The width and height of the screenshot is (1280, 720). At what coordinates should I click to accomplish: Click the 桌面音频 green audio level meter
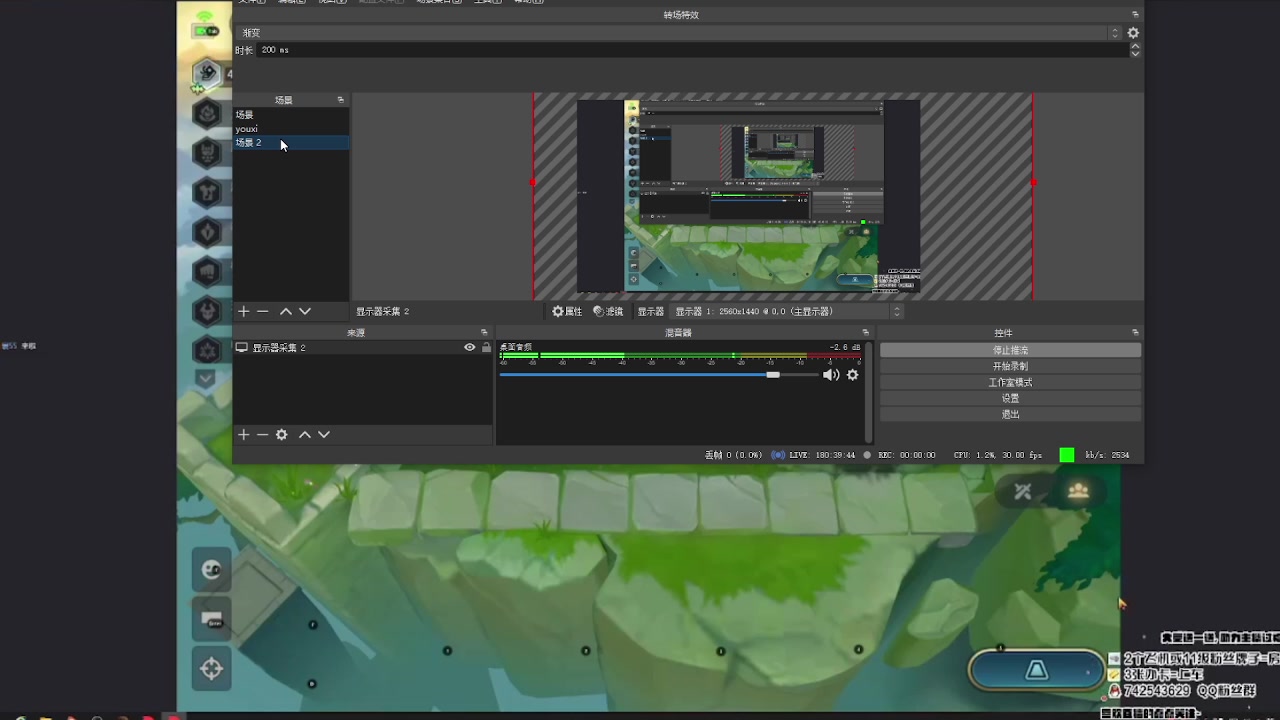pos(680,356)
